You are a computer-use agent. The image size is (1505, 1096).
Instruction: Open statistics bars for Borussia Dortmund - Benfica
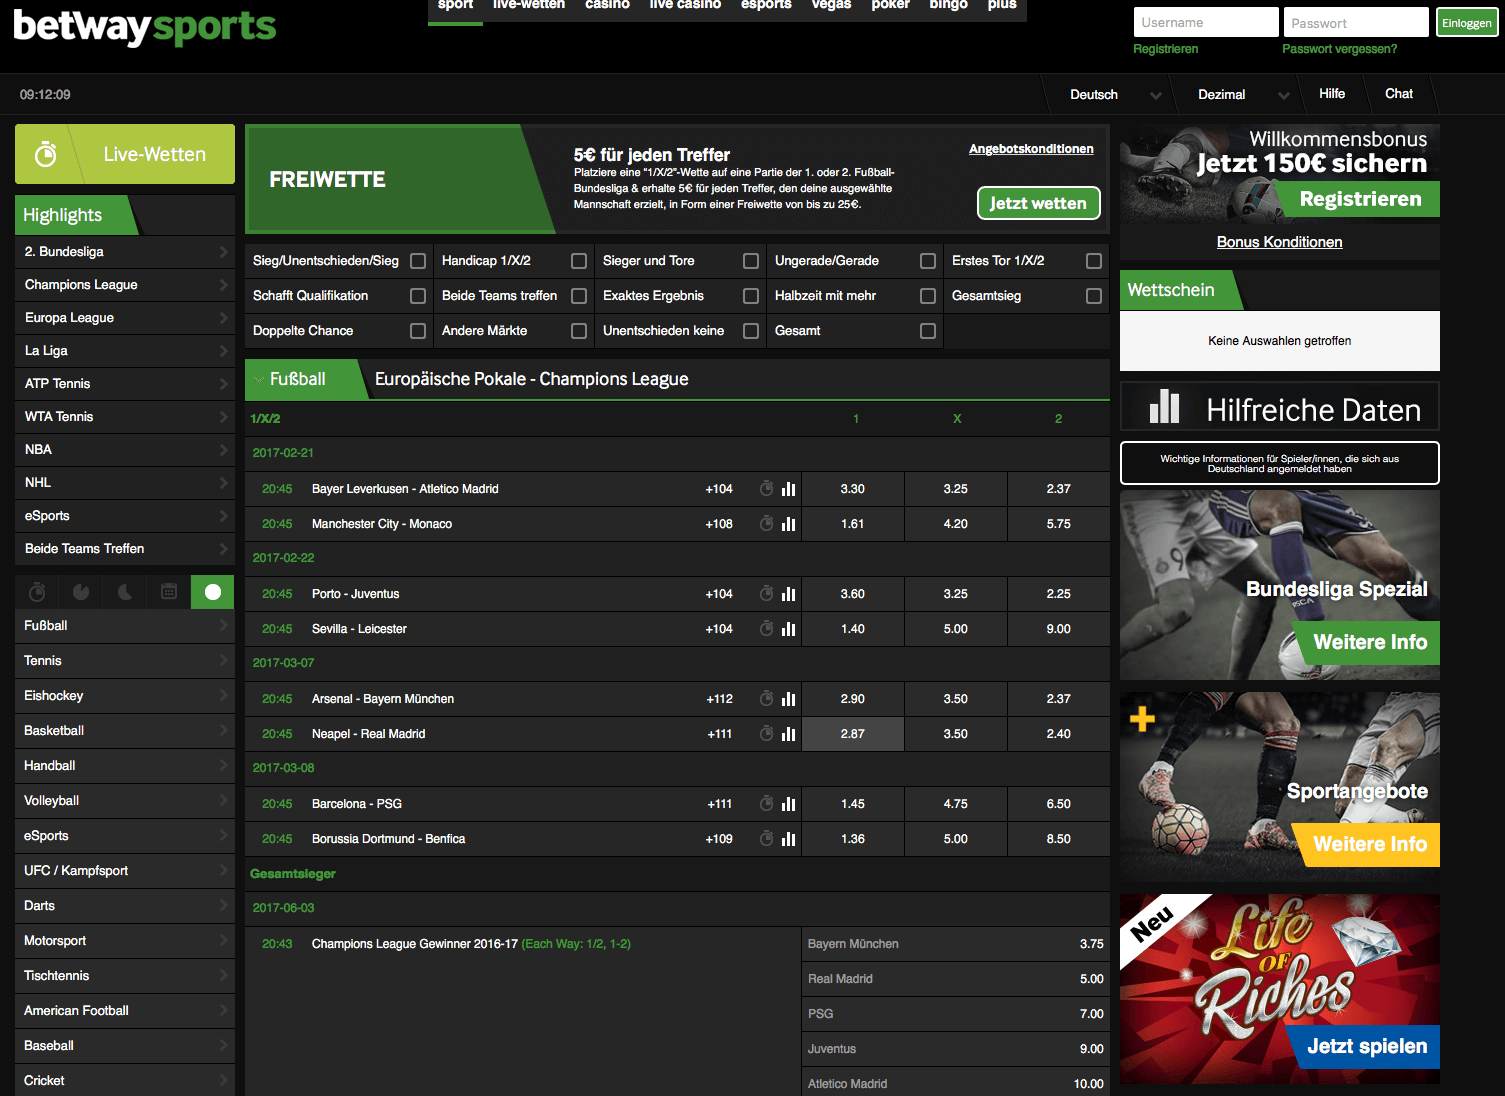pyautogui.click(x=789, y=839)
